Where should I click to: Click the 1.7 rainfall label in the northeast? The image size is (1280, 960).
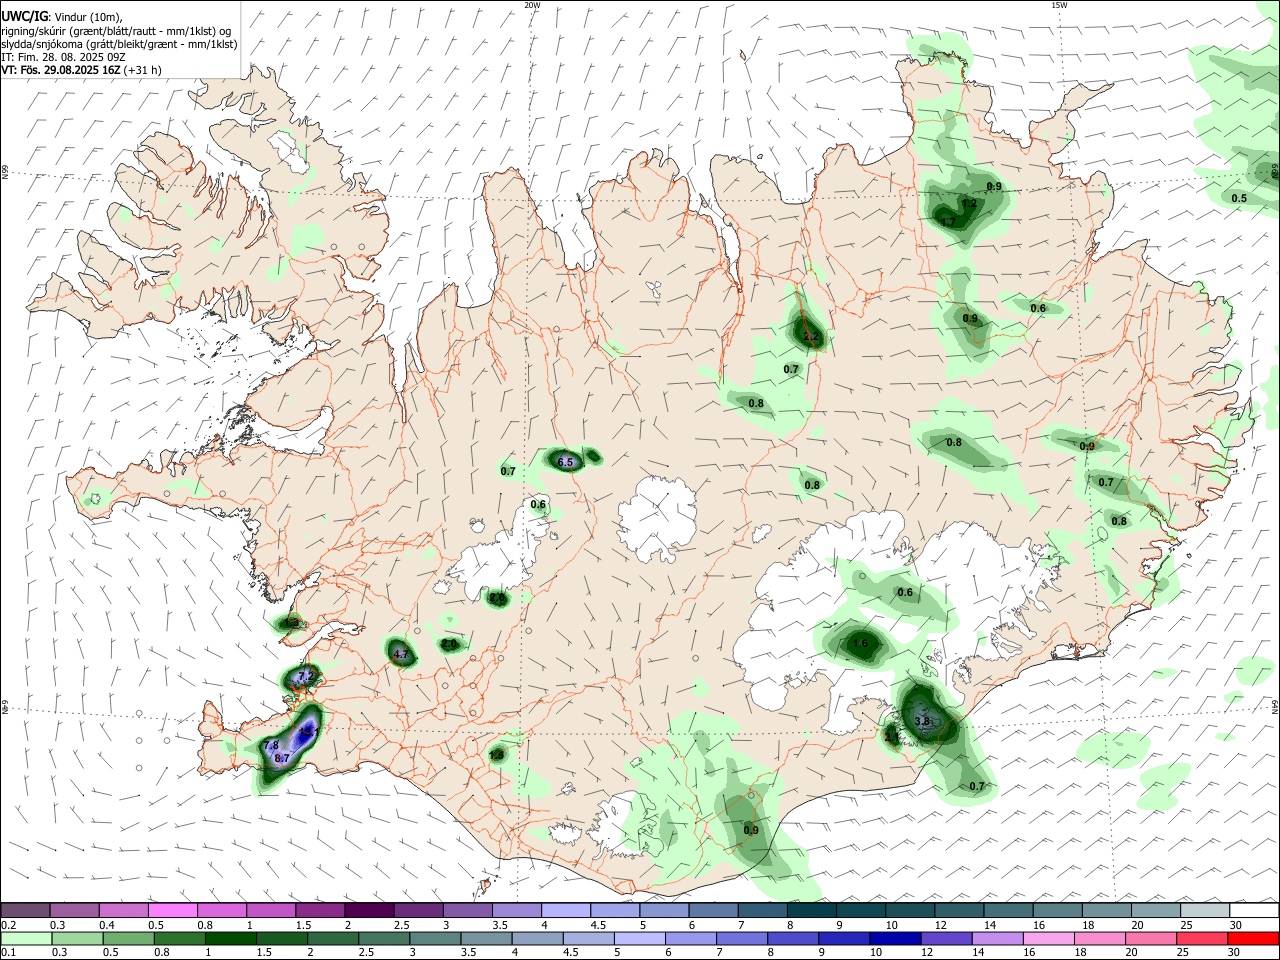tap(949, 222)
